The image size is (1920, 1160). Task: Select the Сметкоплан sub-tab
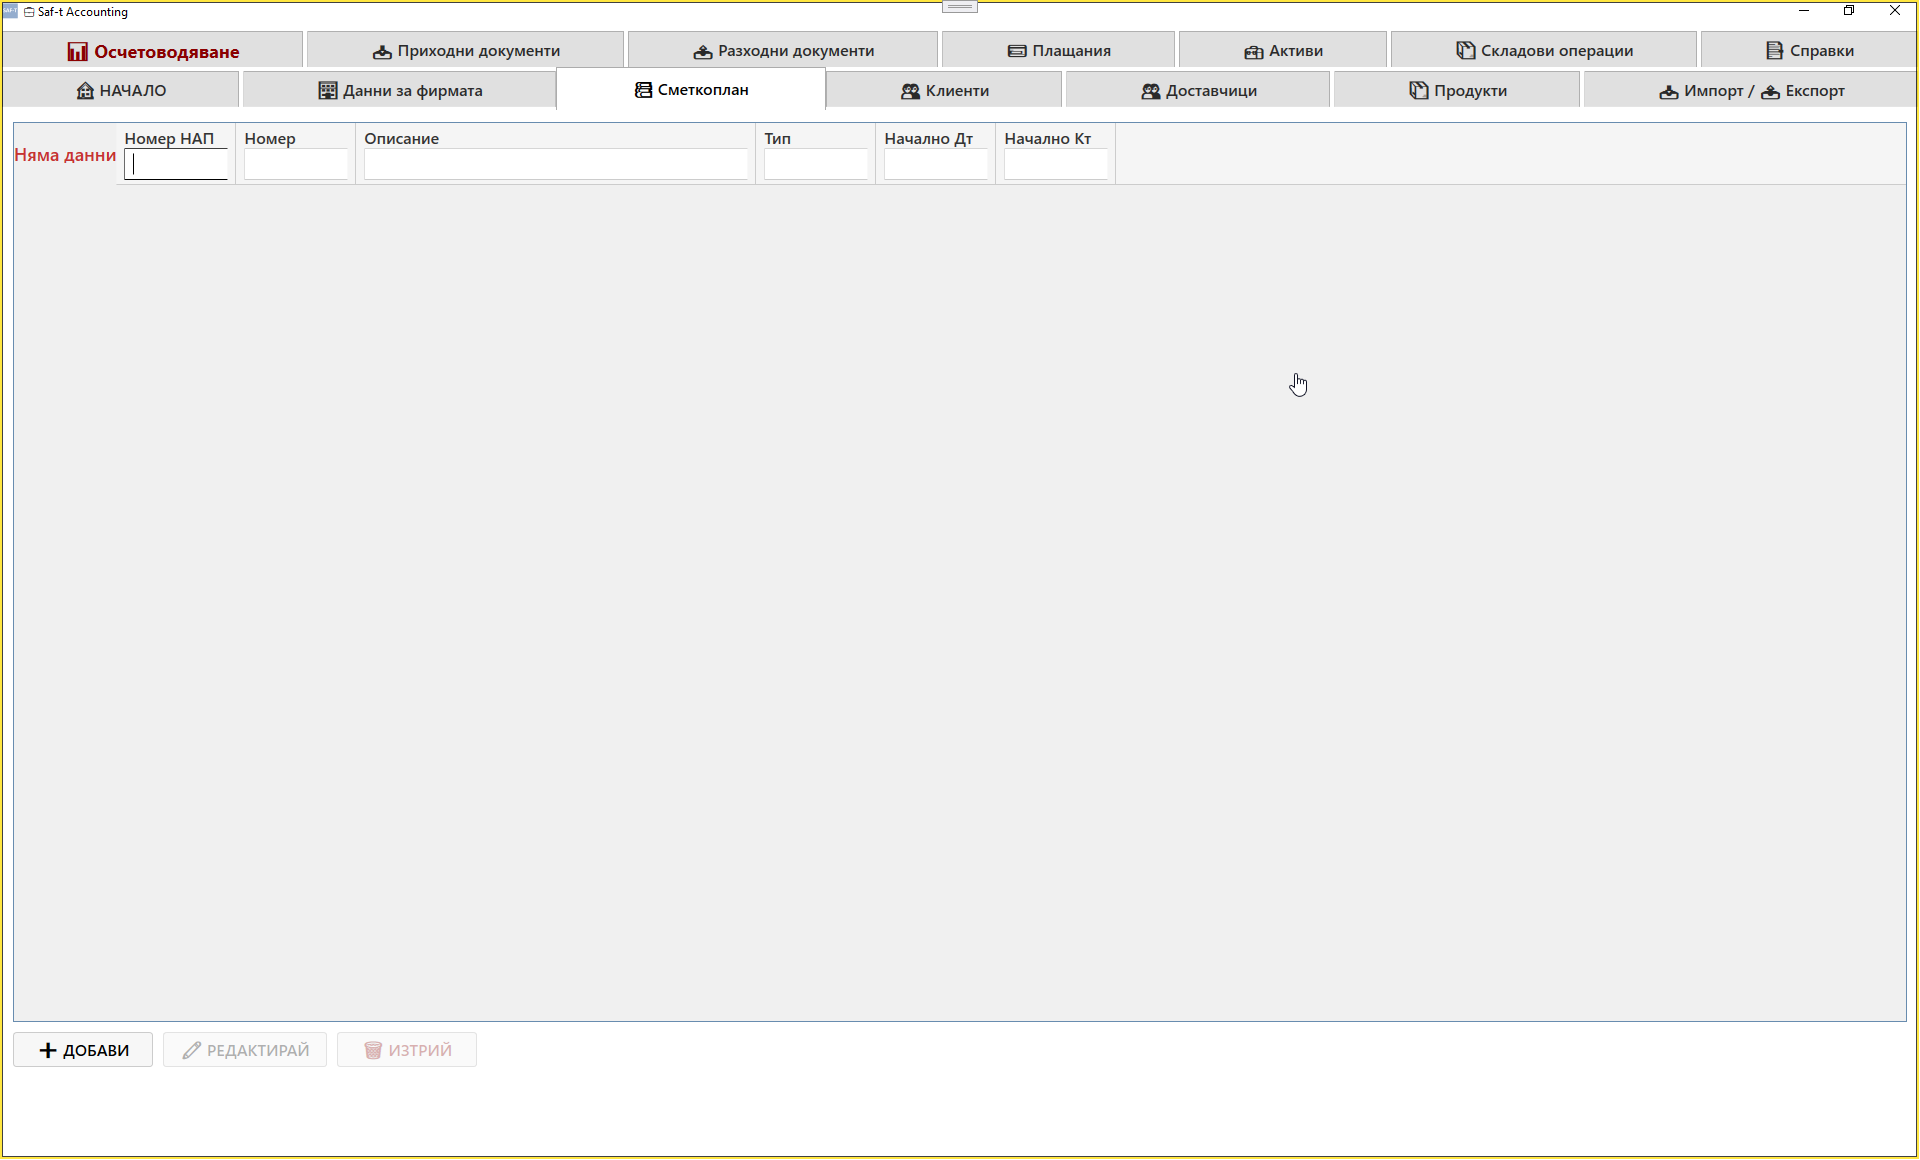coord(691,89)
